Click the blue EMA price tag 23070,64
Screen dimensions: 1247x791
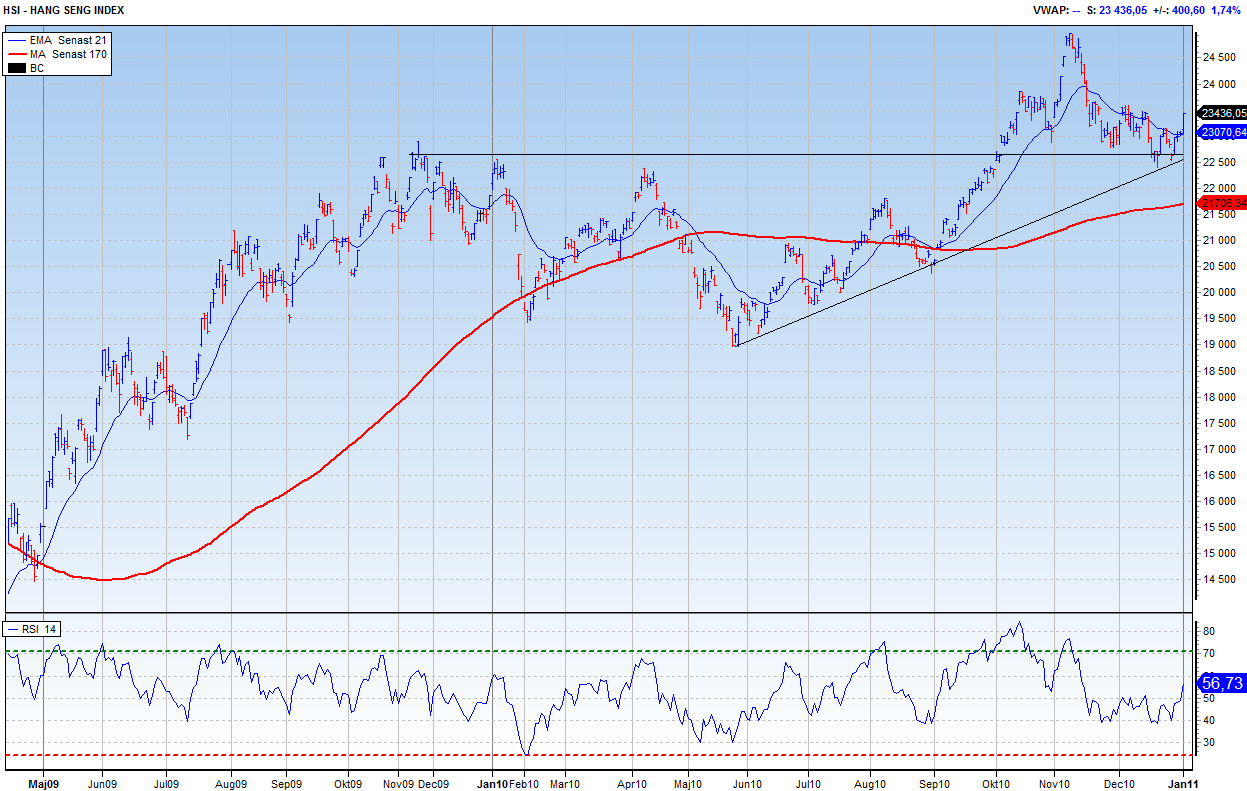coord(1223,132)
